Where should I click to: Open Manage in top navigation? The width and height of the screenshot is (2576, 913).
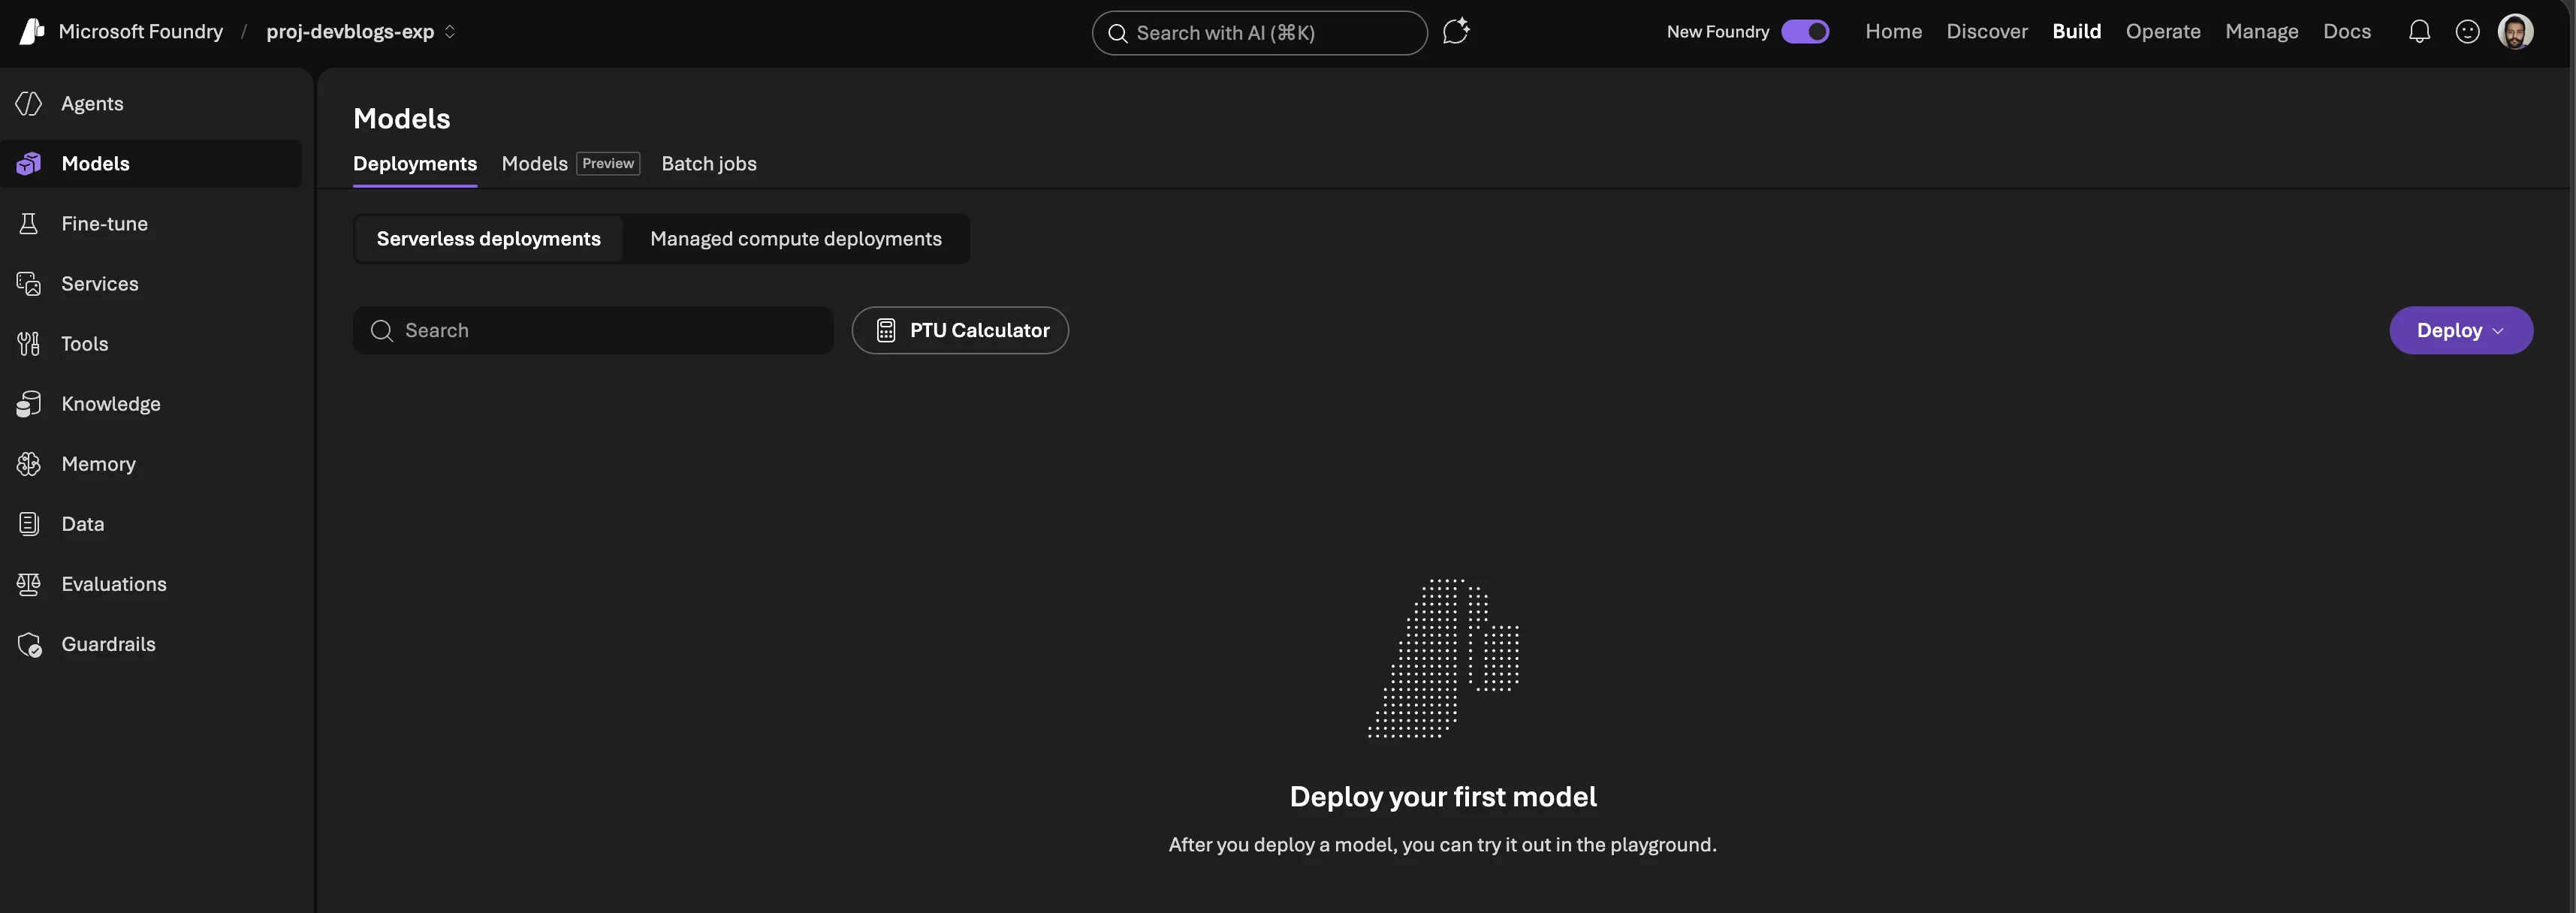click(2261, 32)
